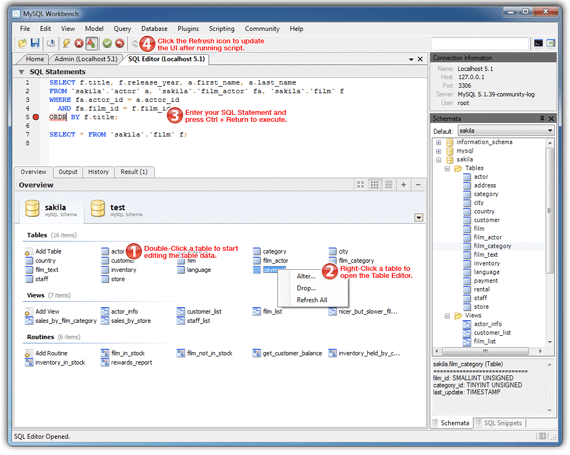Click plus button in Overview header
This screenshot has width=570, height=455.
[x=404, y=185]
